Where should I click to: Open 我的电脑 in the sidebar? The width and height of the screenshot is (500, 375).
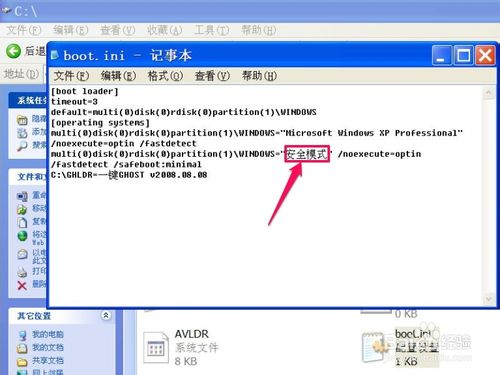(x=48, y=334)
